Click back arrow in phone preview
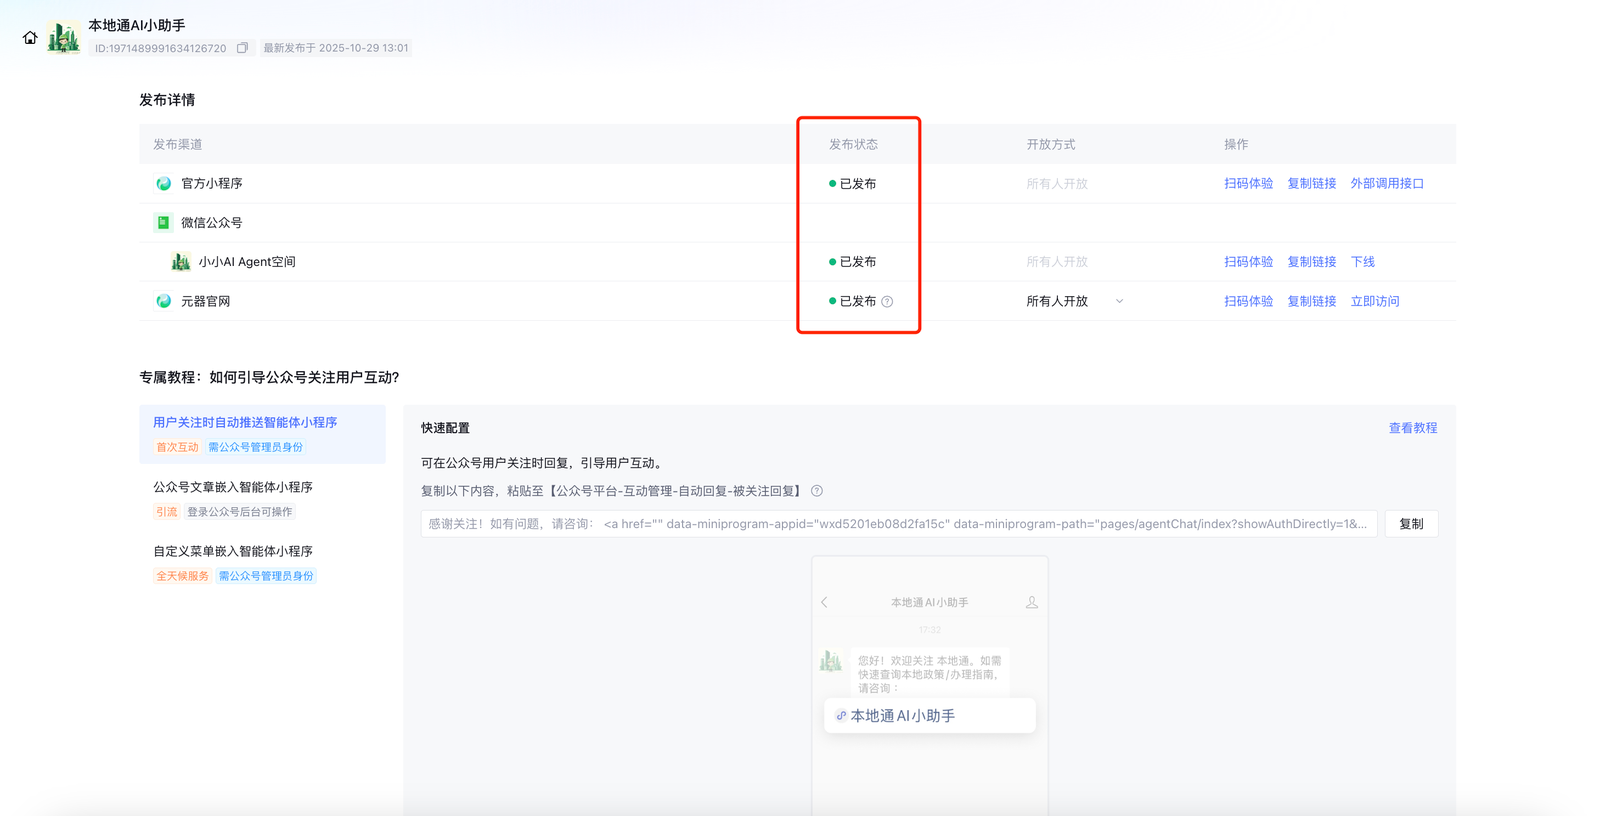 tap(825, 602)
